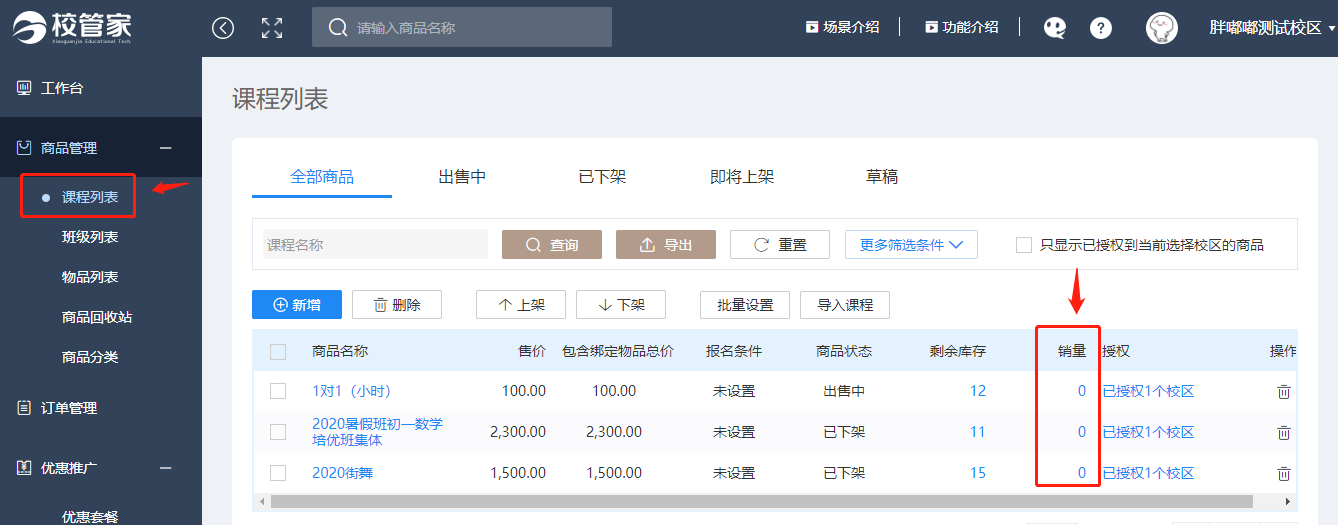Open the help question mark icon
The image size is (1338, 525).
coord(1101,28)
